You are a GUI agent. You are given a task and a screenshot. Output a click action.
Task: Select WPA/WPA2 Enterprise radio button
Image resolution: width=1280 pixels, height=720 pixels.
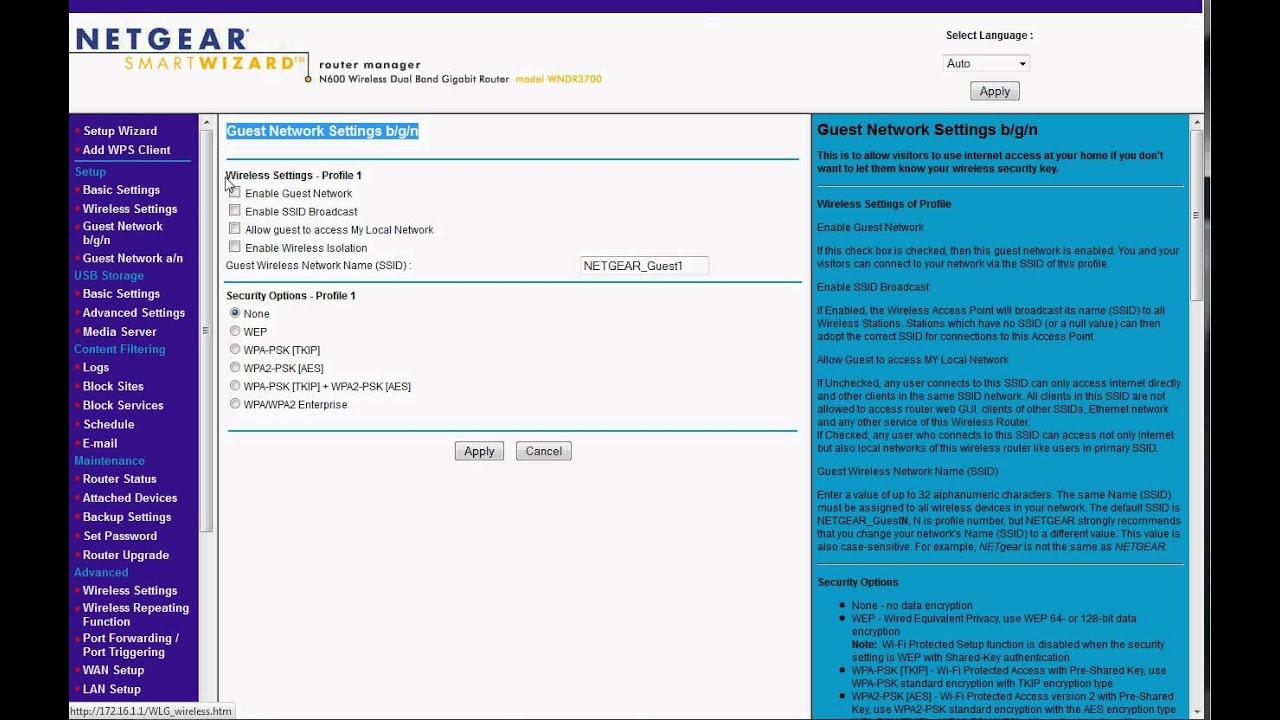235,404
